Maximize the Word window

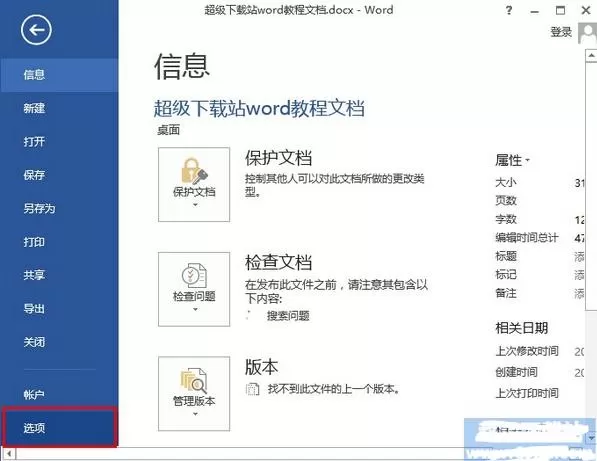[x=560, y=10]
